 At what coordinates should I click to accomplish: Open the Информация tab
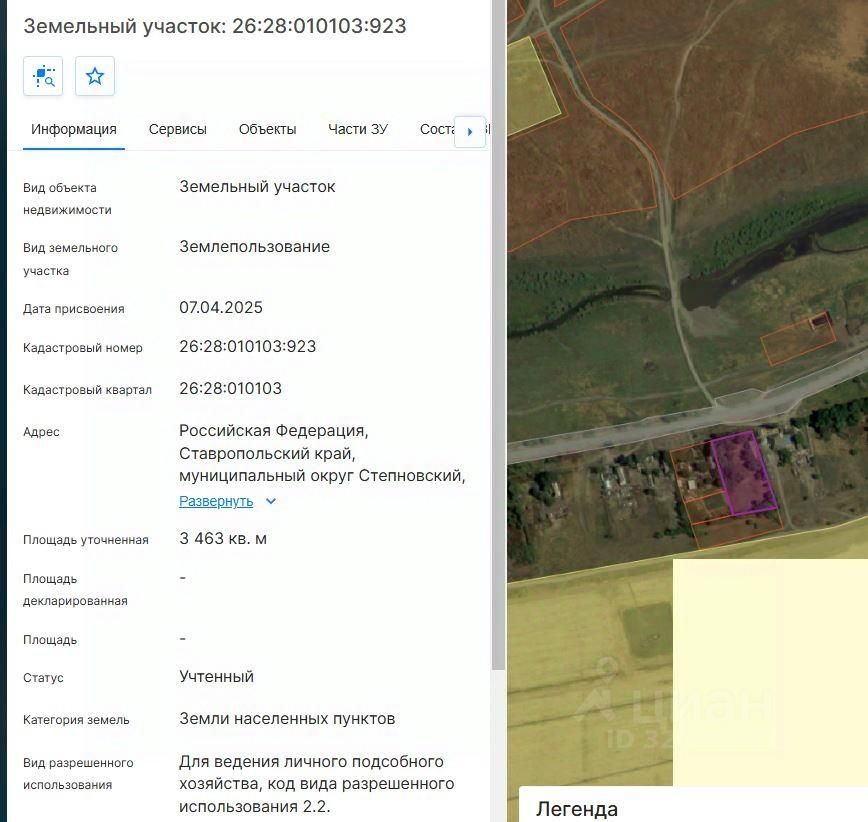[74, 129]
